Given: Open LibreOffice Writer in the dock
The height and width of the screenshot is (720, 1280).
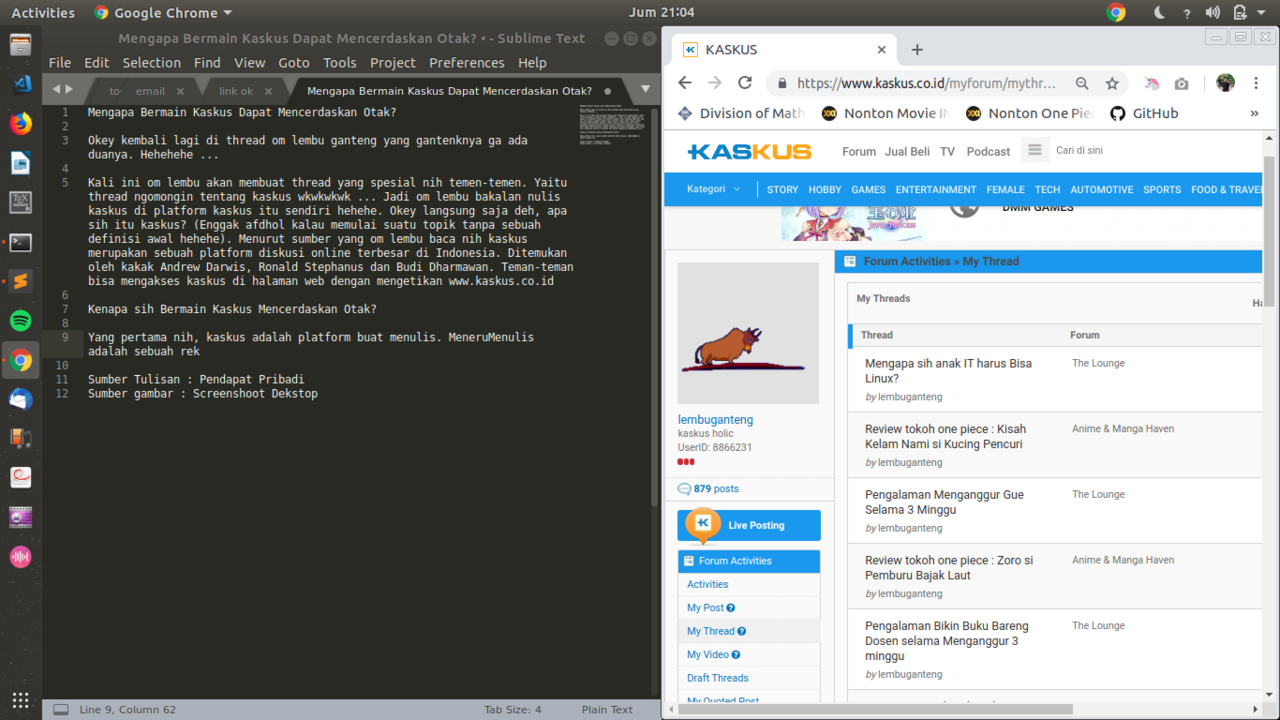Looking at the screenshot, I should pyautogui.click(x=21, y=163).
